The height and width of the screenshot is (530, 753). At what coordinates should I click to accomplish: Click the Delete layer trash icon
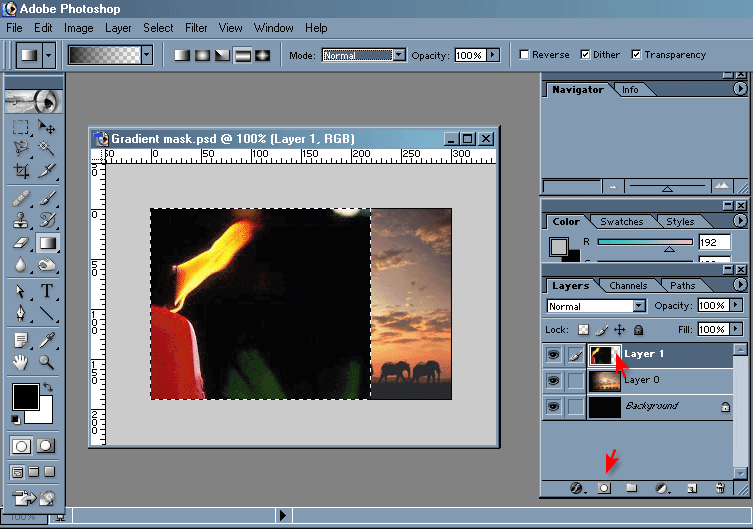[719, 488]
